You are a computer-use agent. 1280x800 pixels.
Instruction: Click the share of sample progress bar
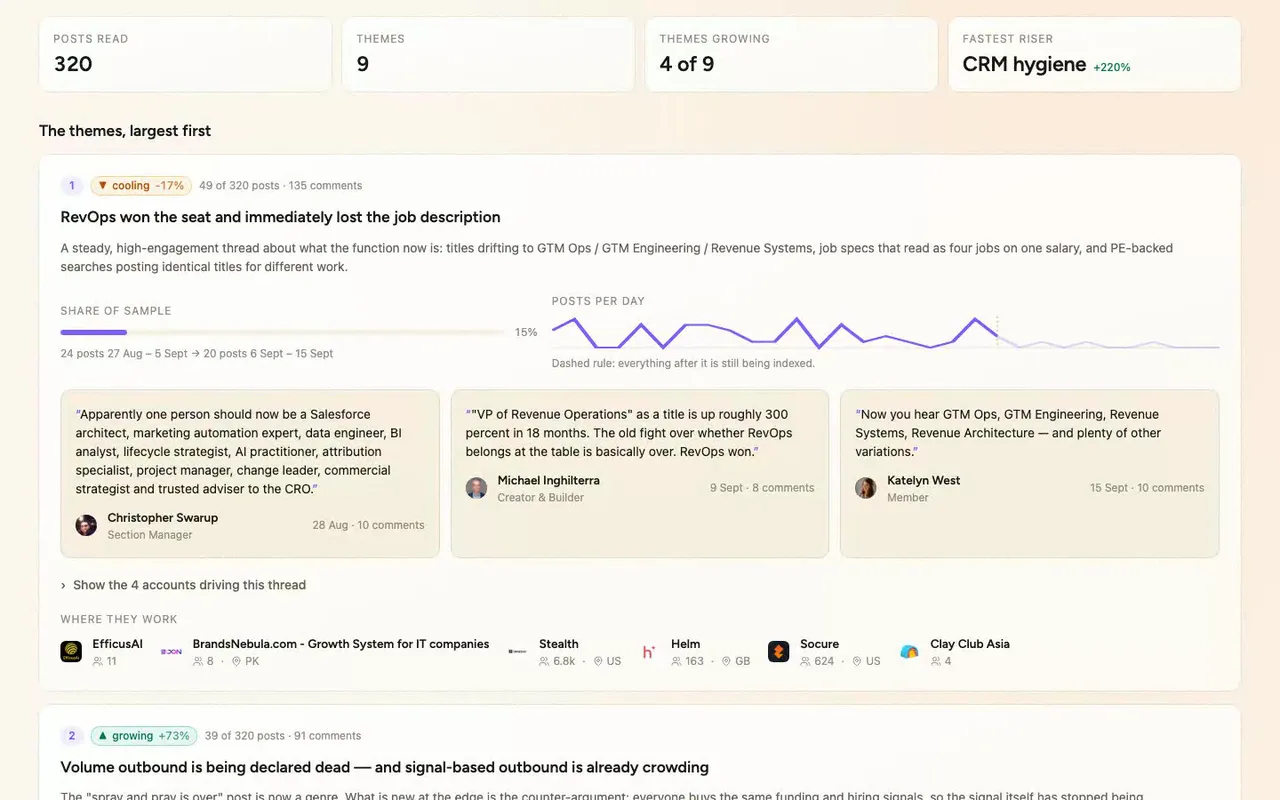point(283,332)
